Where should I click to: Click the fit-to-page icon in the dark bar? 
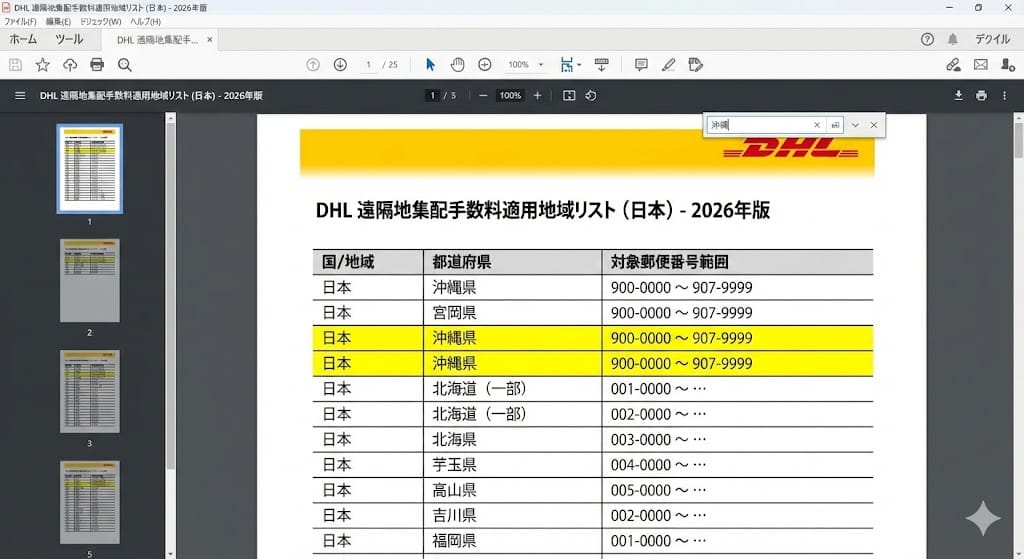(569, 95)
